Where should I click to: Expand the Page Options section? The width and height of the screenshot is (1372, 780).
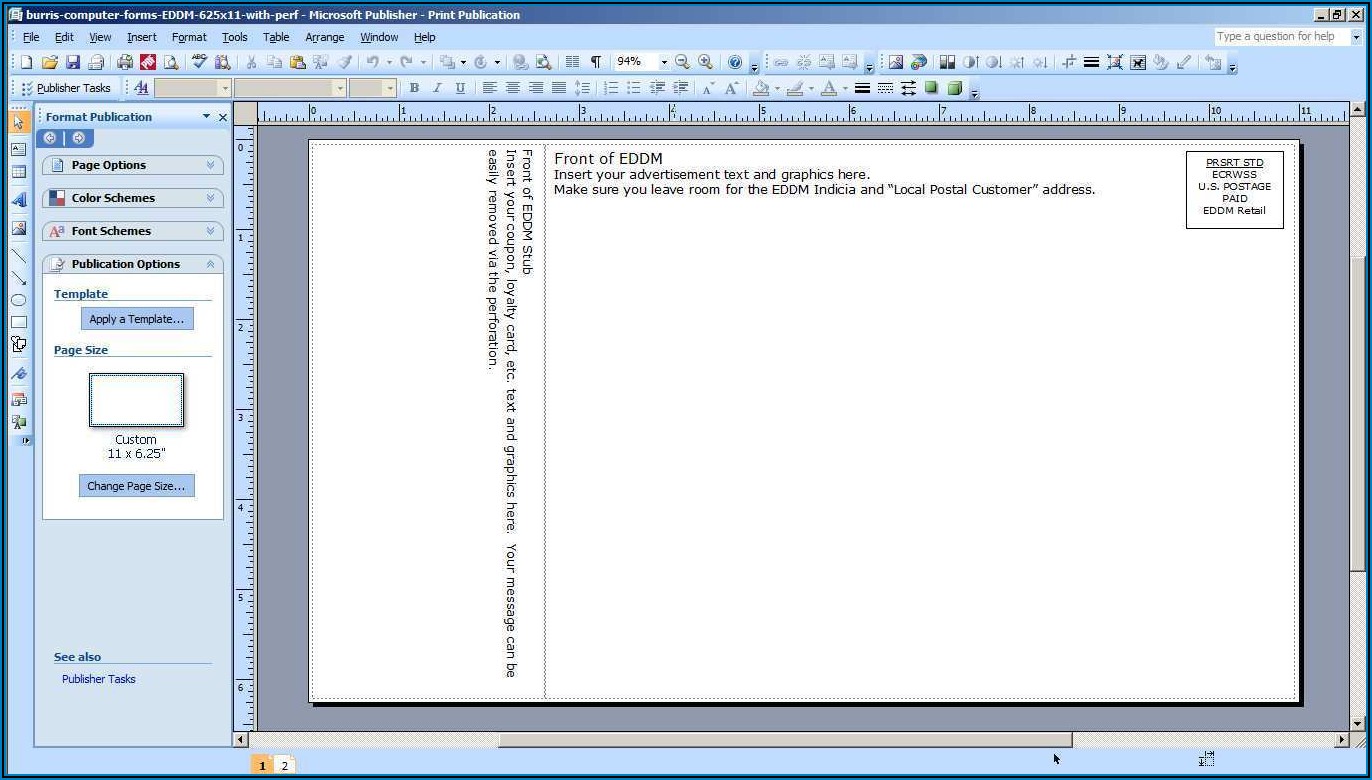pyautogui.click(x=132, y=165)
